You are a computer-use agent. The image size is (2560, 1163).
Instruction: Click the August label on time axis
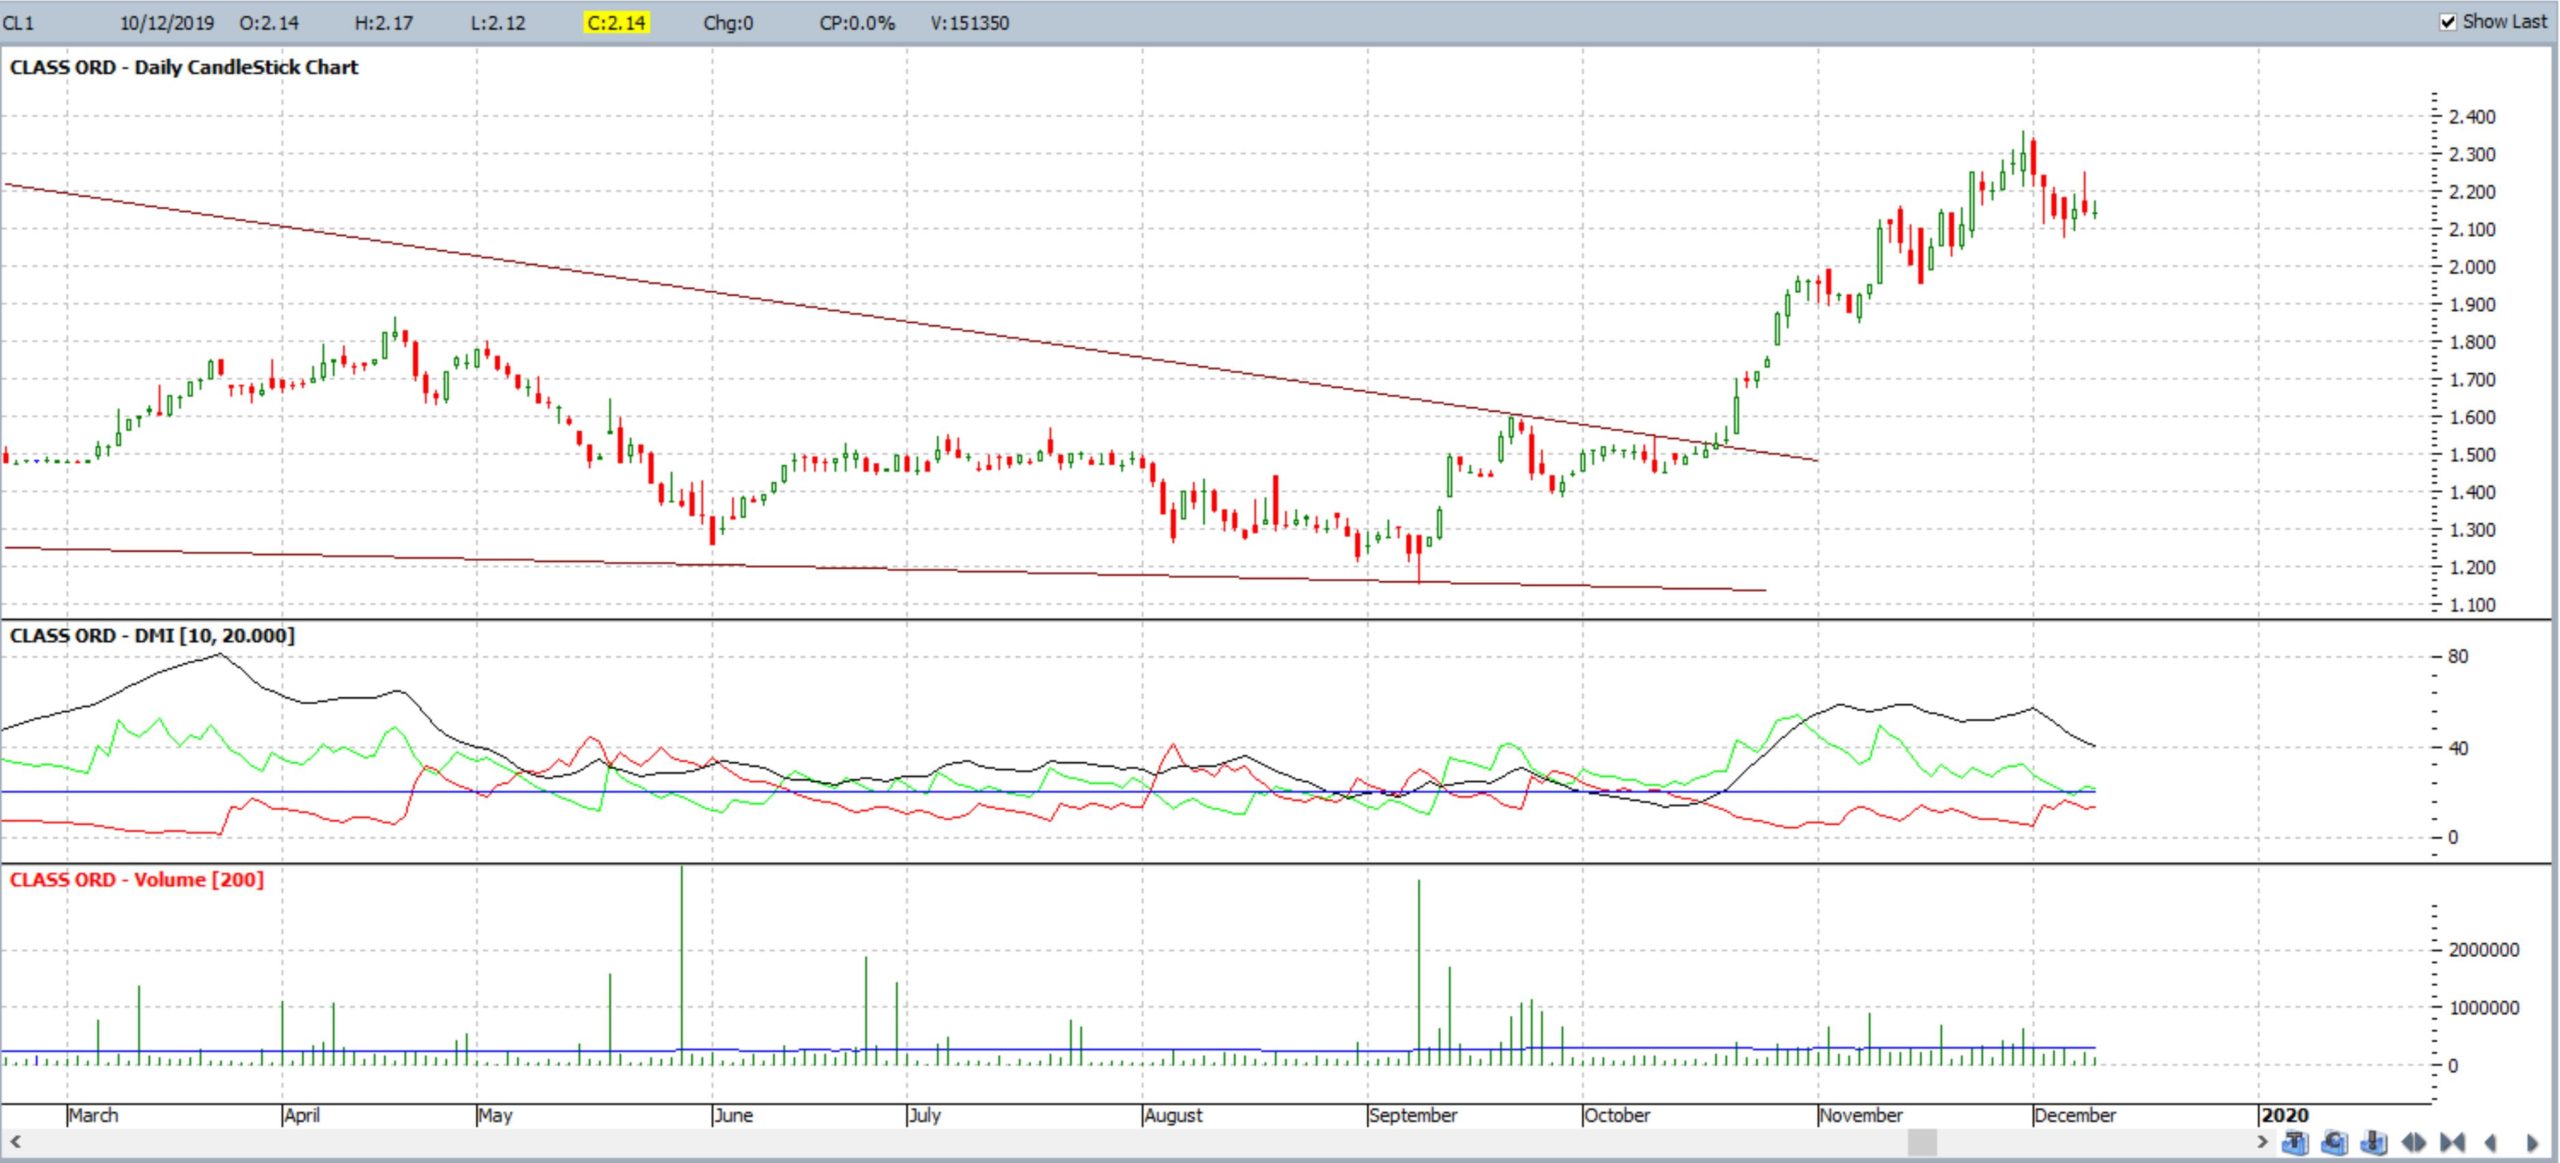click(x=1173, y=1114)
